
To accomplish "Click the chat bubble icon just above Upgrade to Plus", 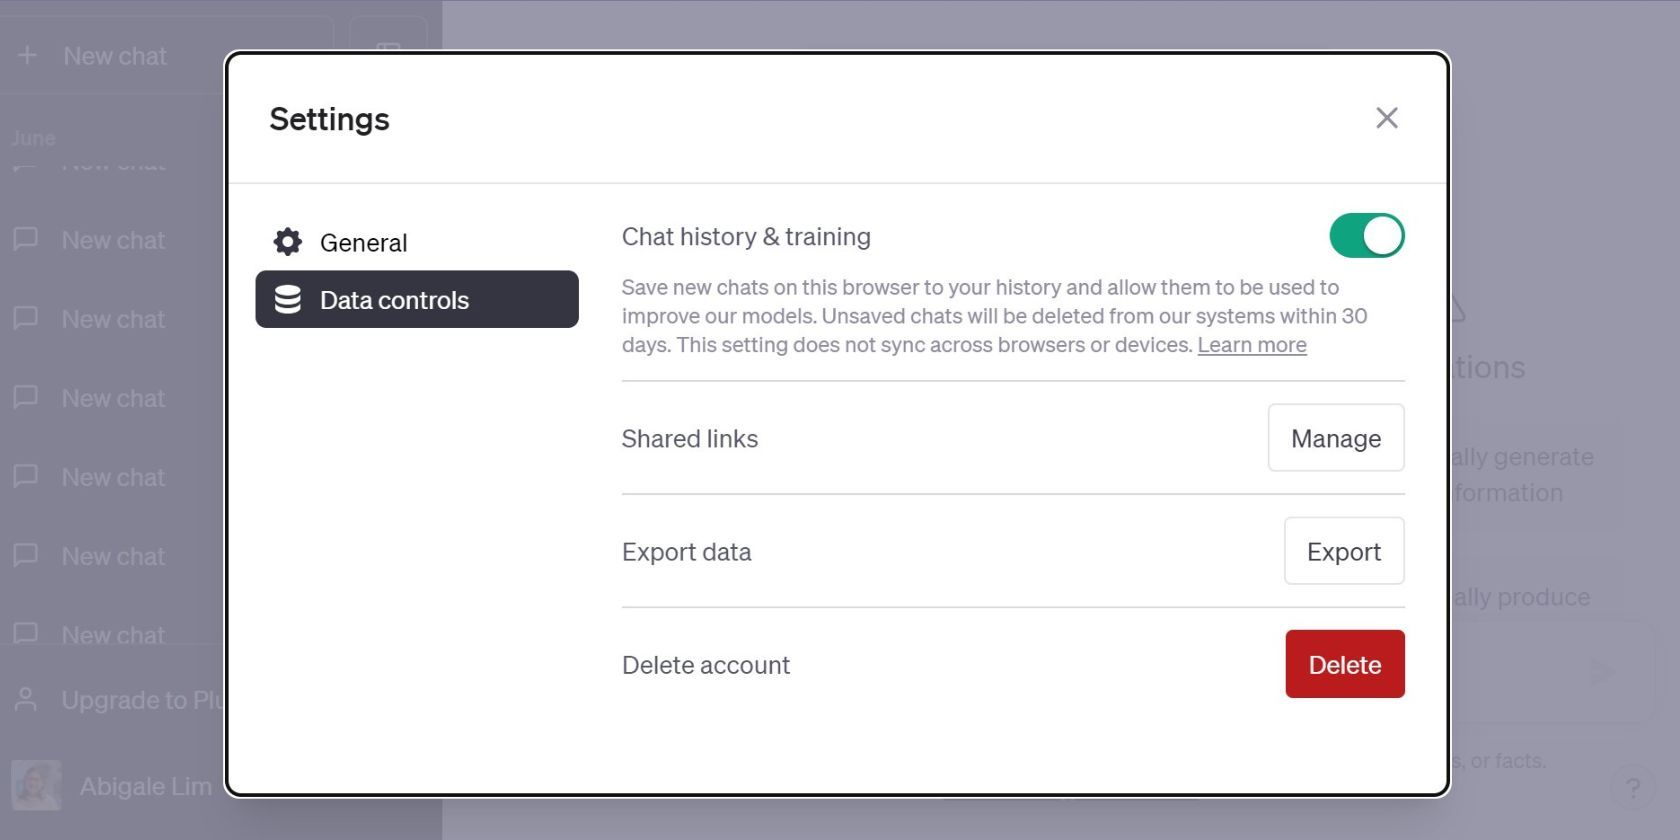I will pos(26,634).
